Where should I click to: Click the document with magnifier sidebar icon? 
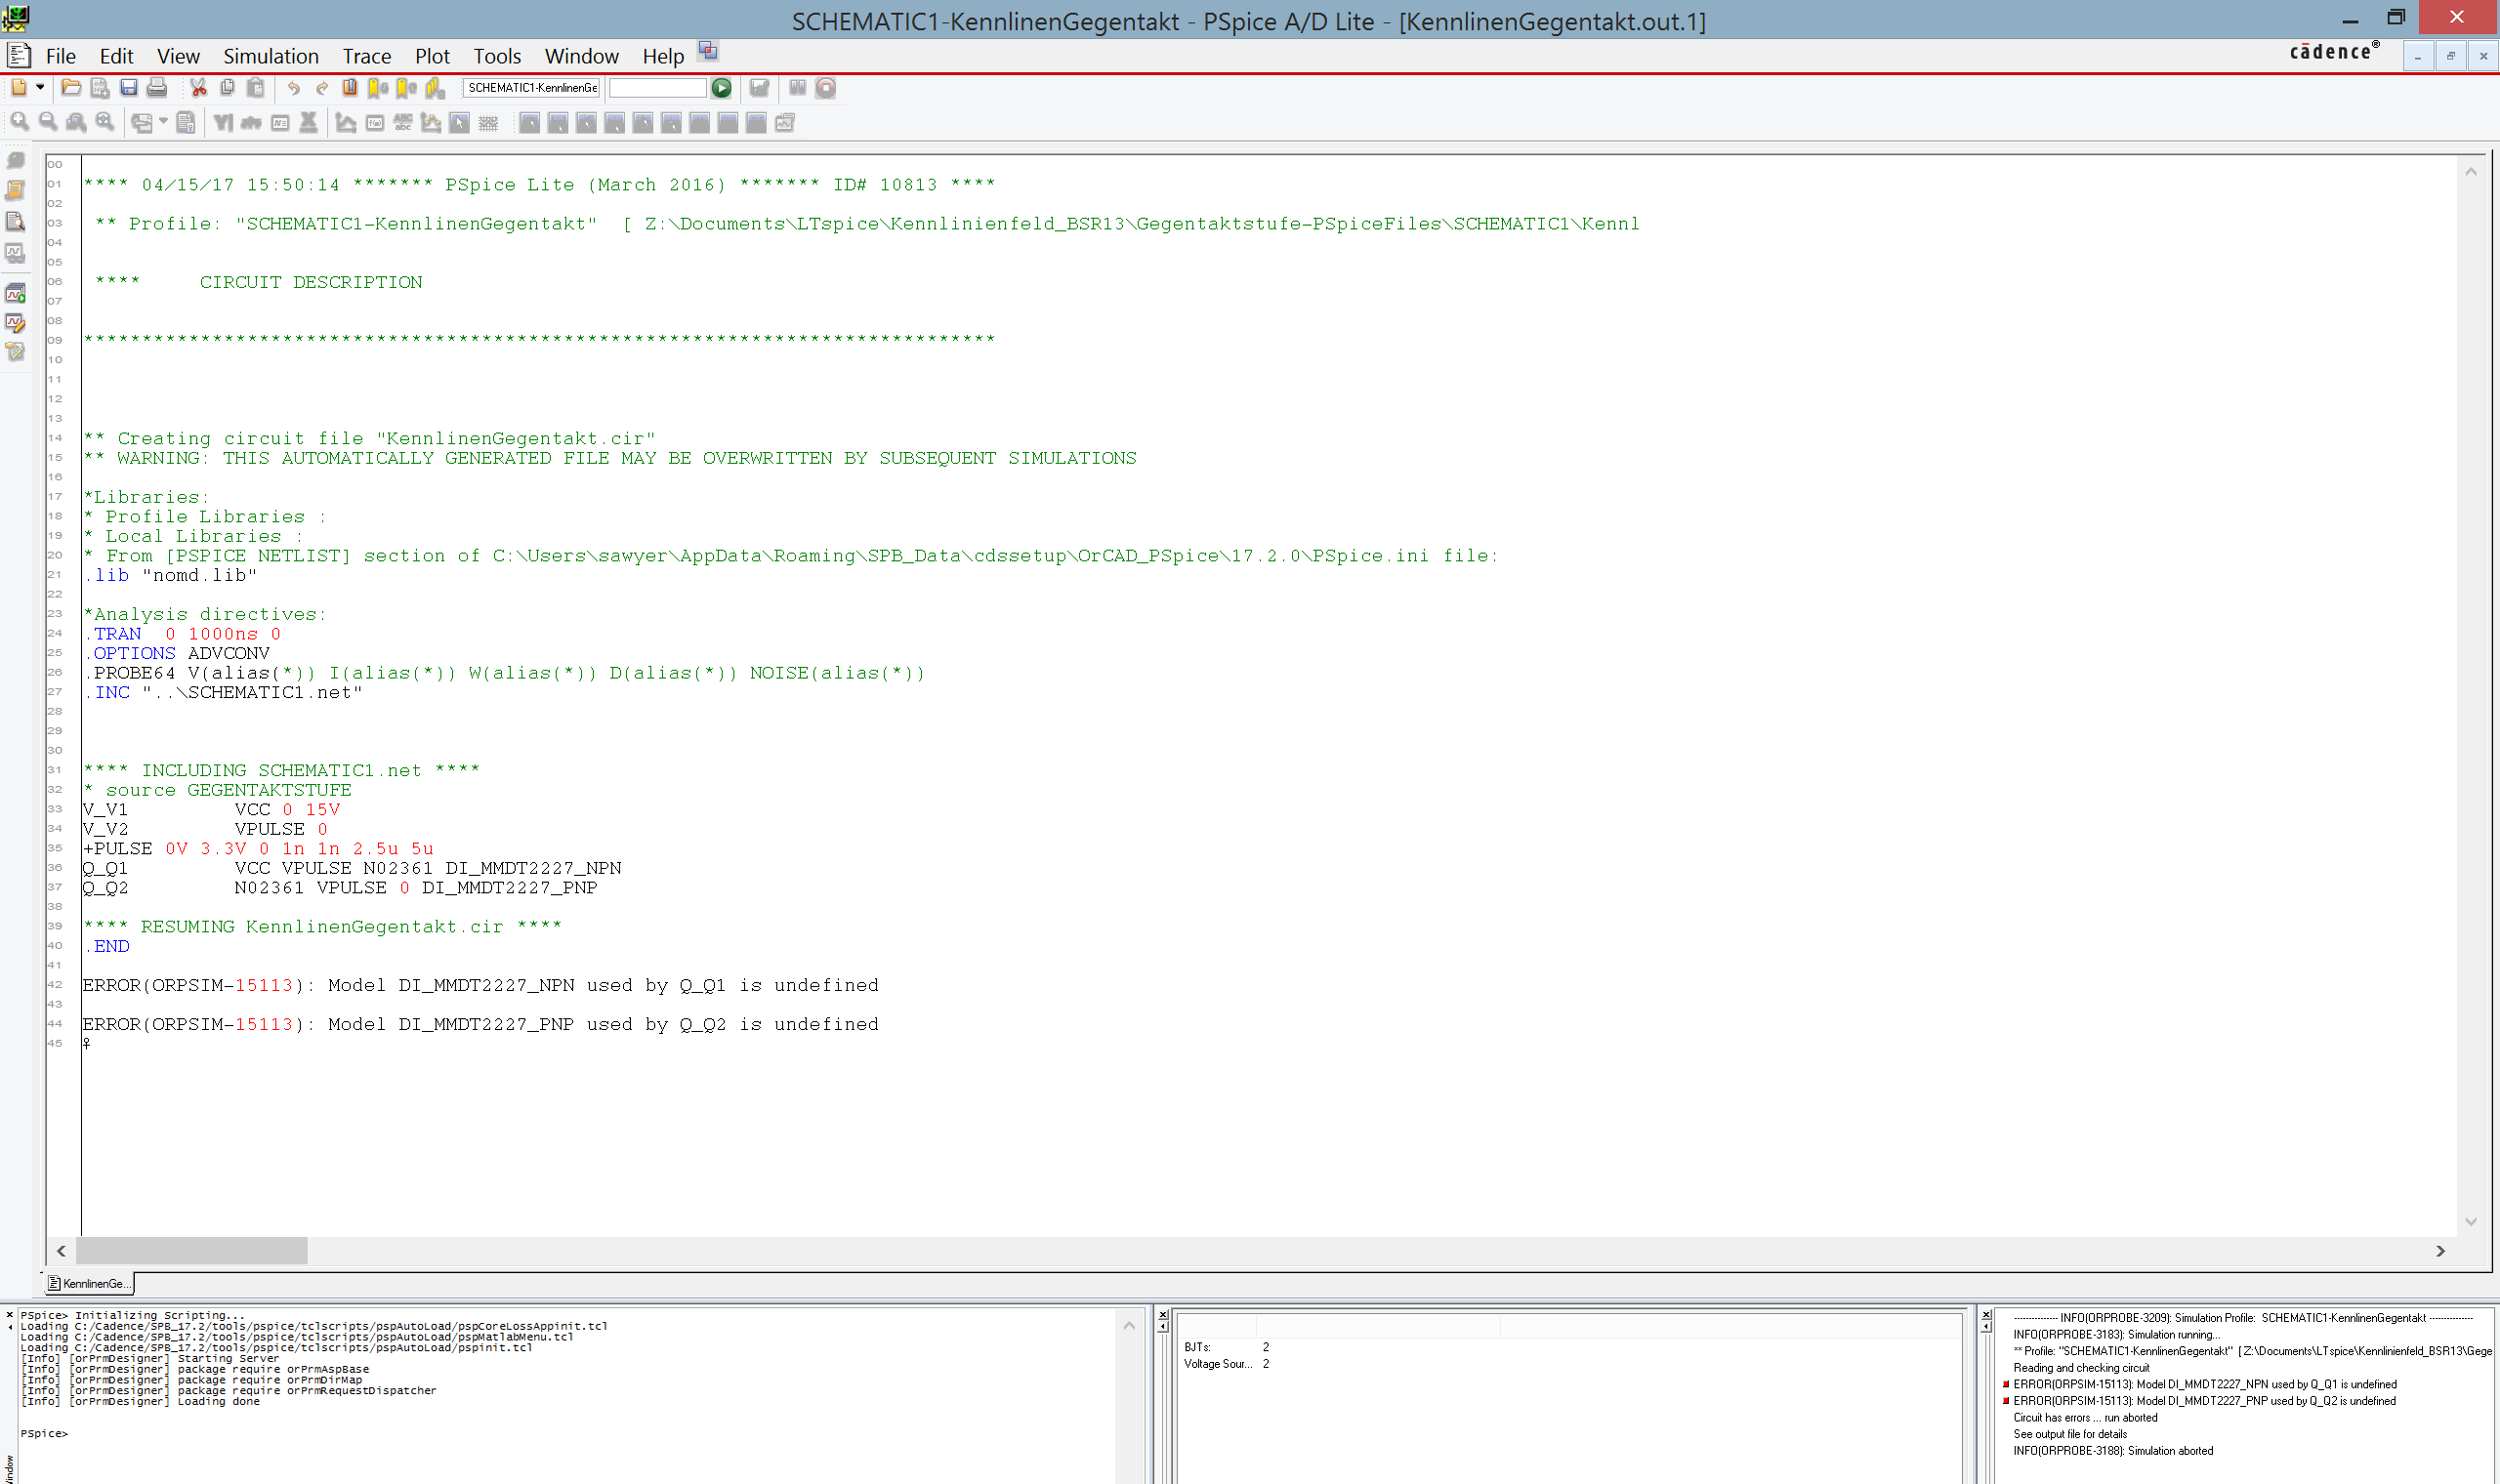click(x=15, y=221)
